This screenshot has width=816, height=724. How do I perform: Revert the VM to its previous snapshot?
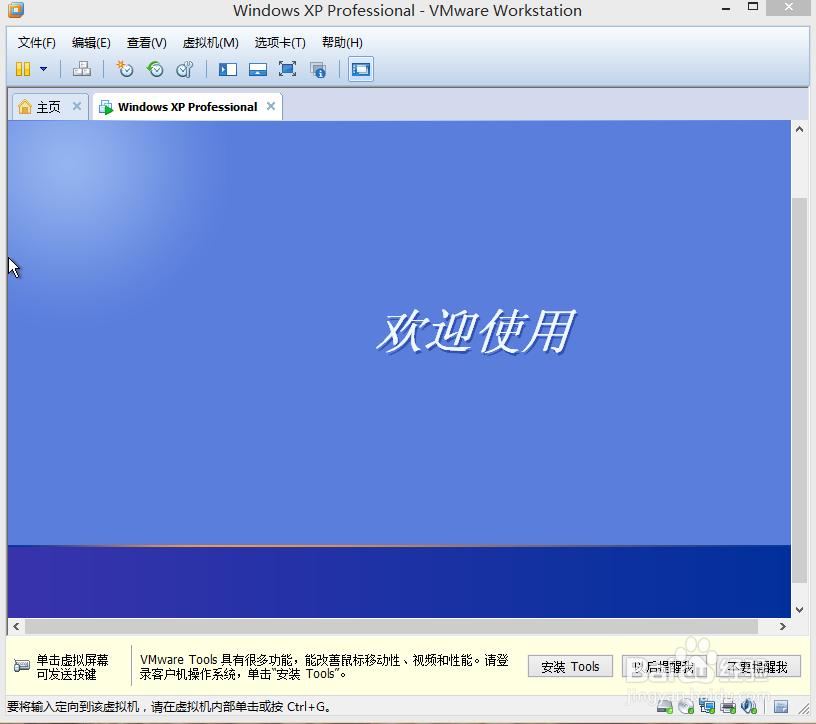155,69
